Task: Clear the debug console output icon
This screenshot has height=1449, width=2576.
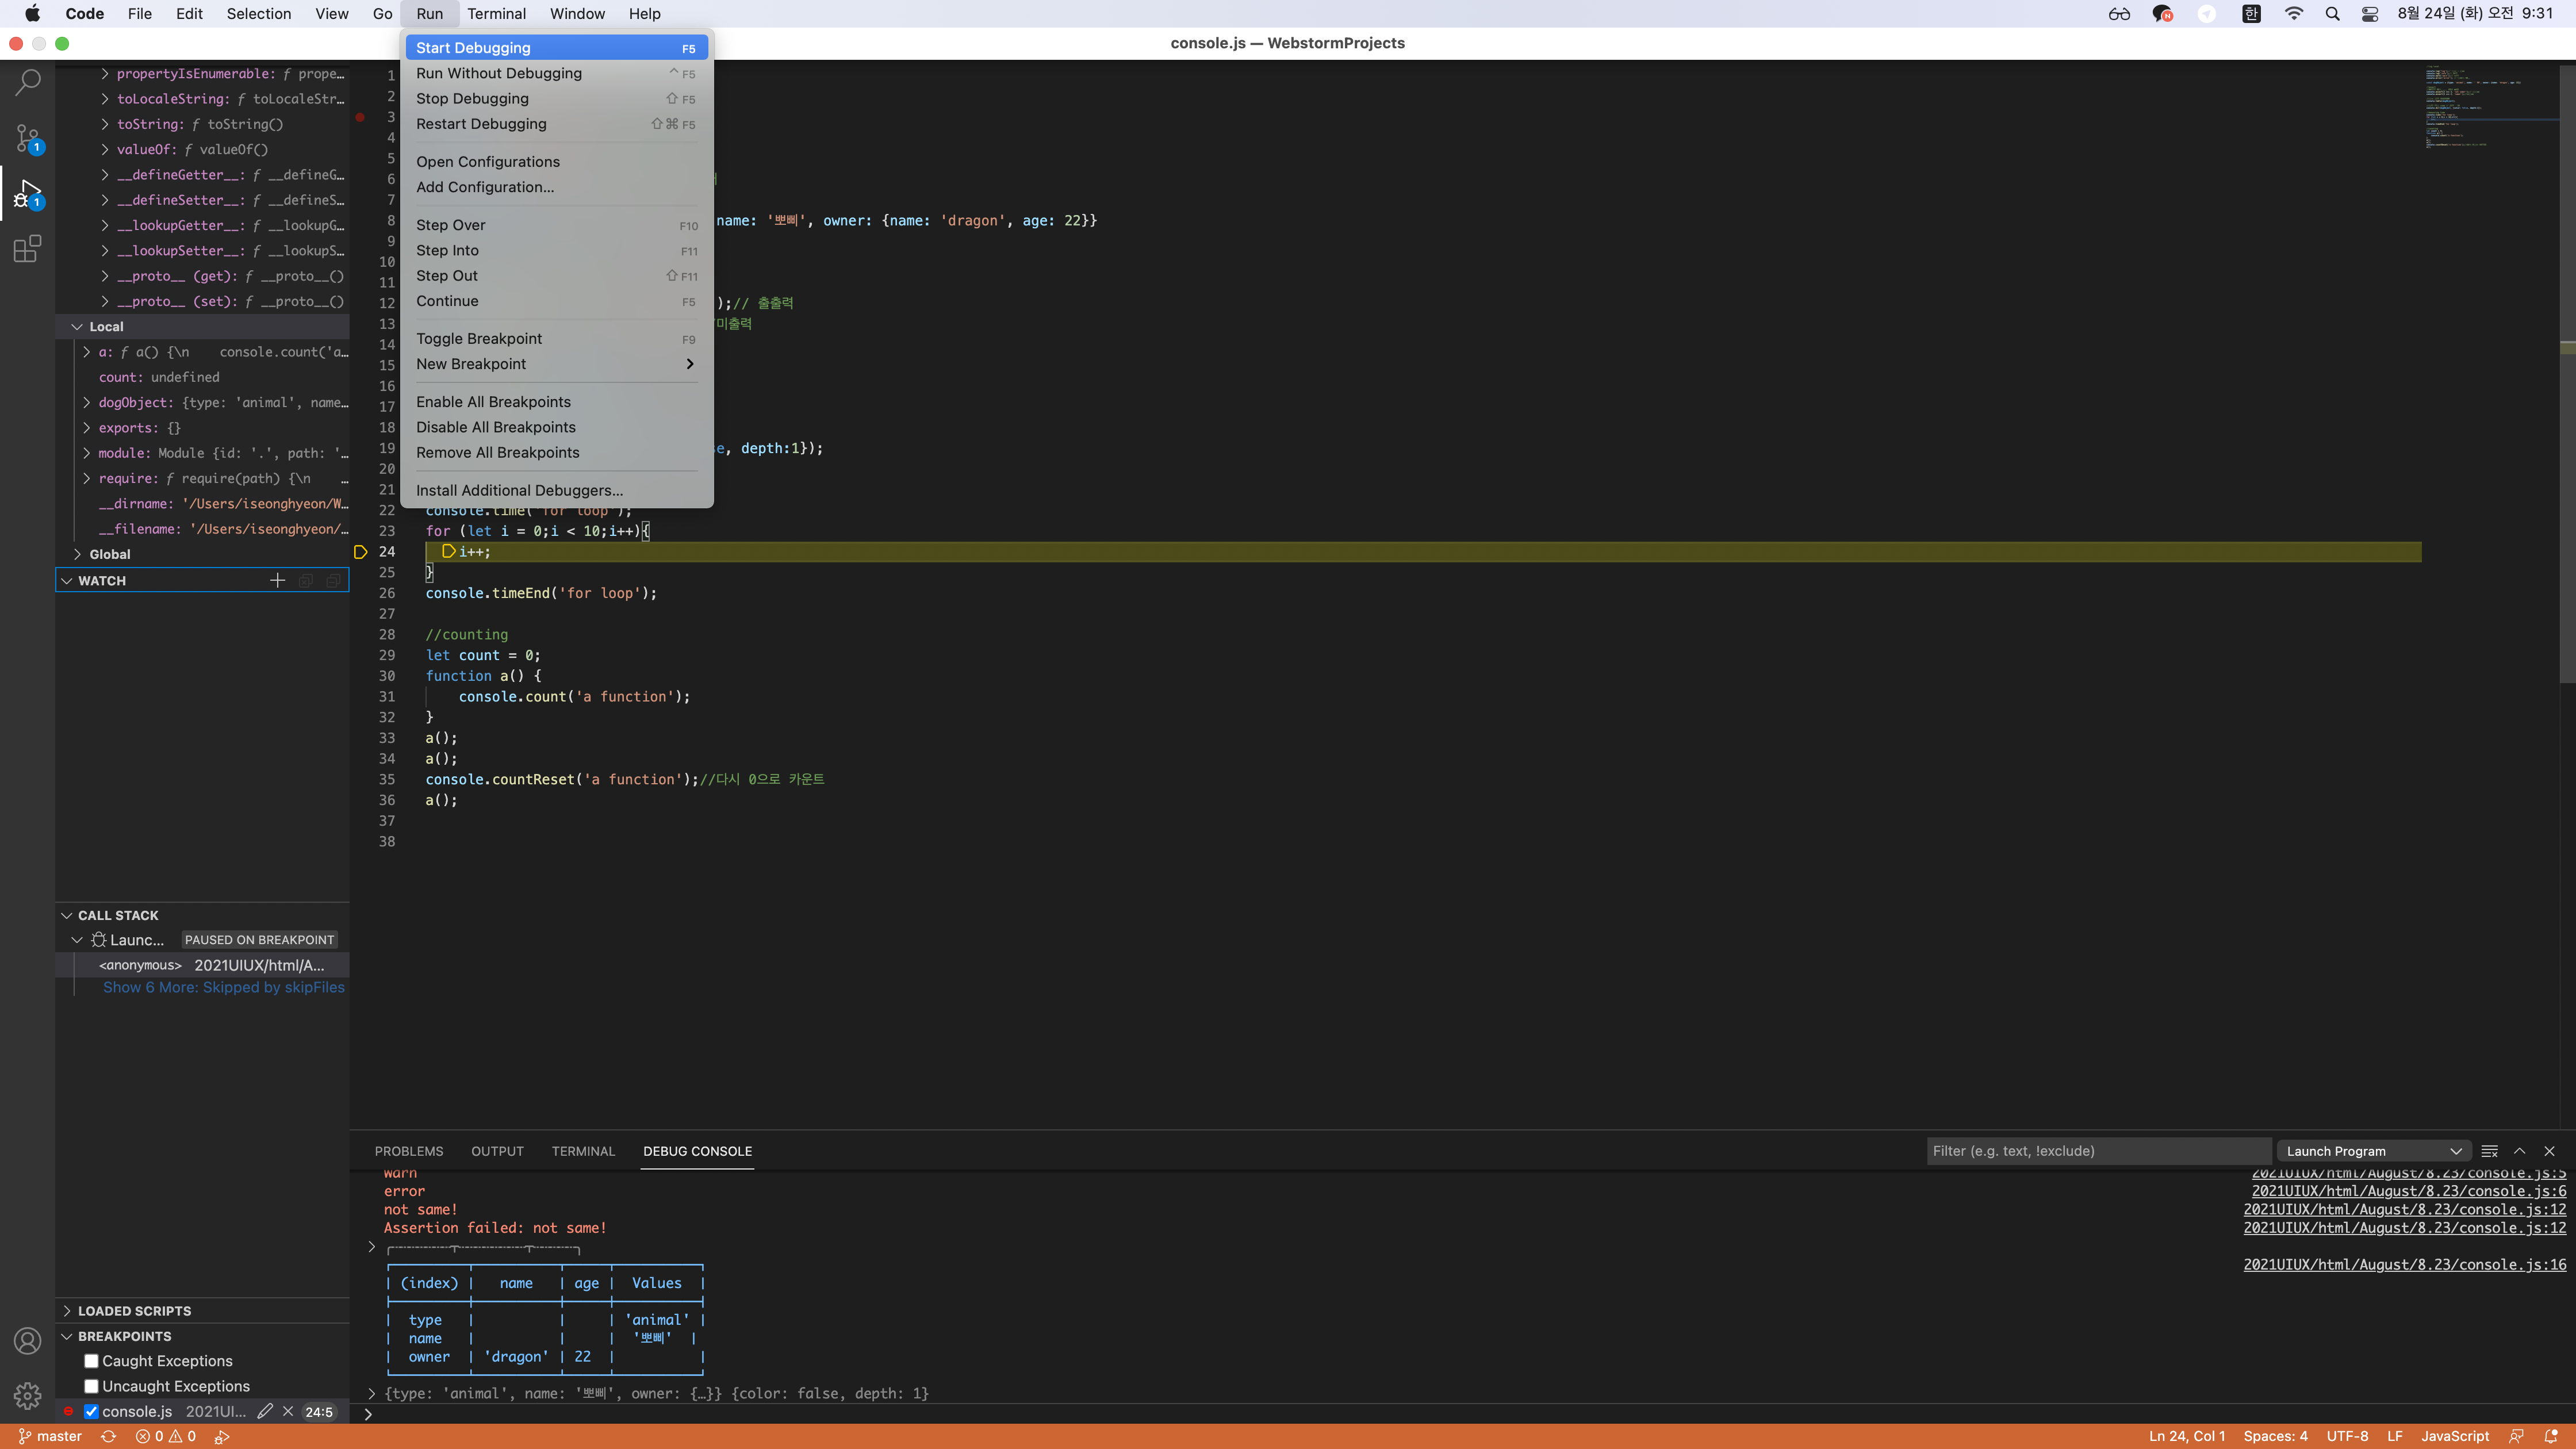Action: 2489,1151
